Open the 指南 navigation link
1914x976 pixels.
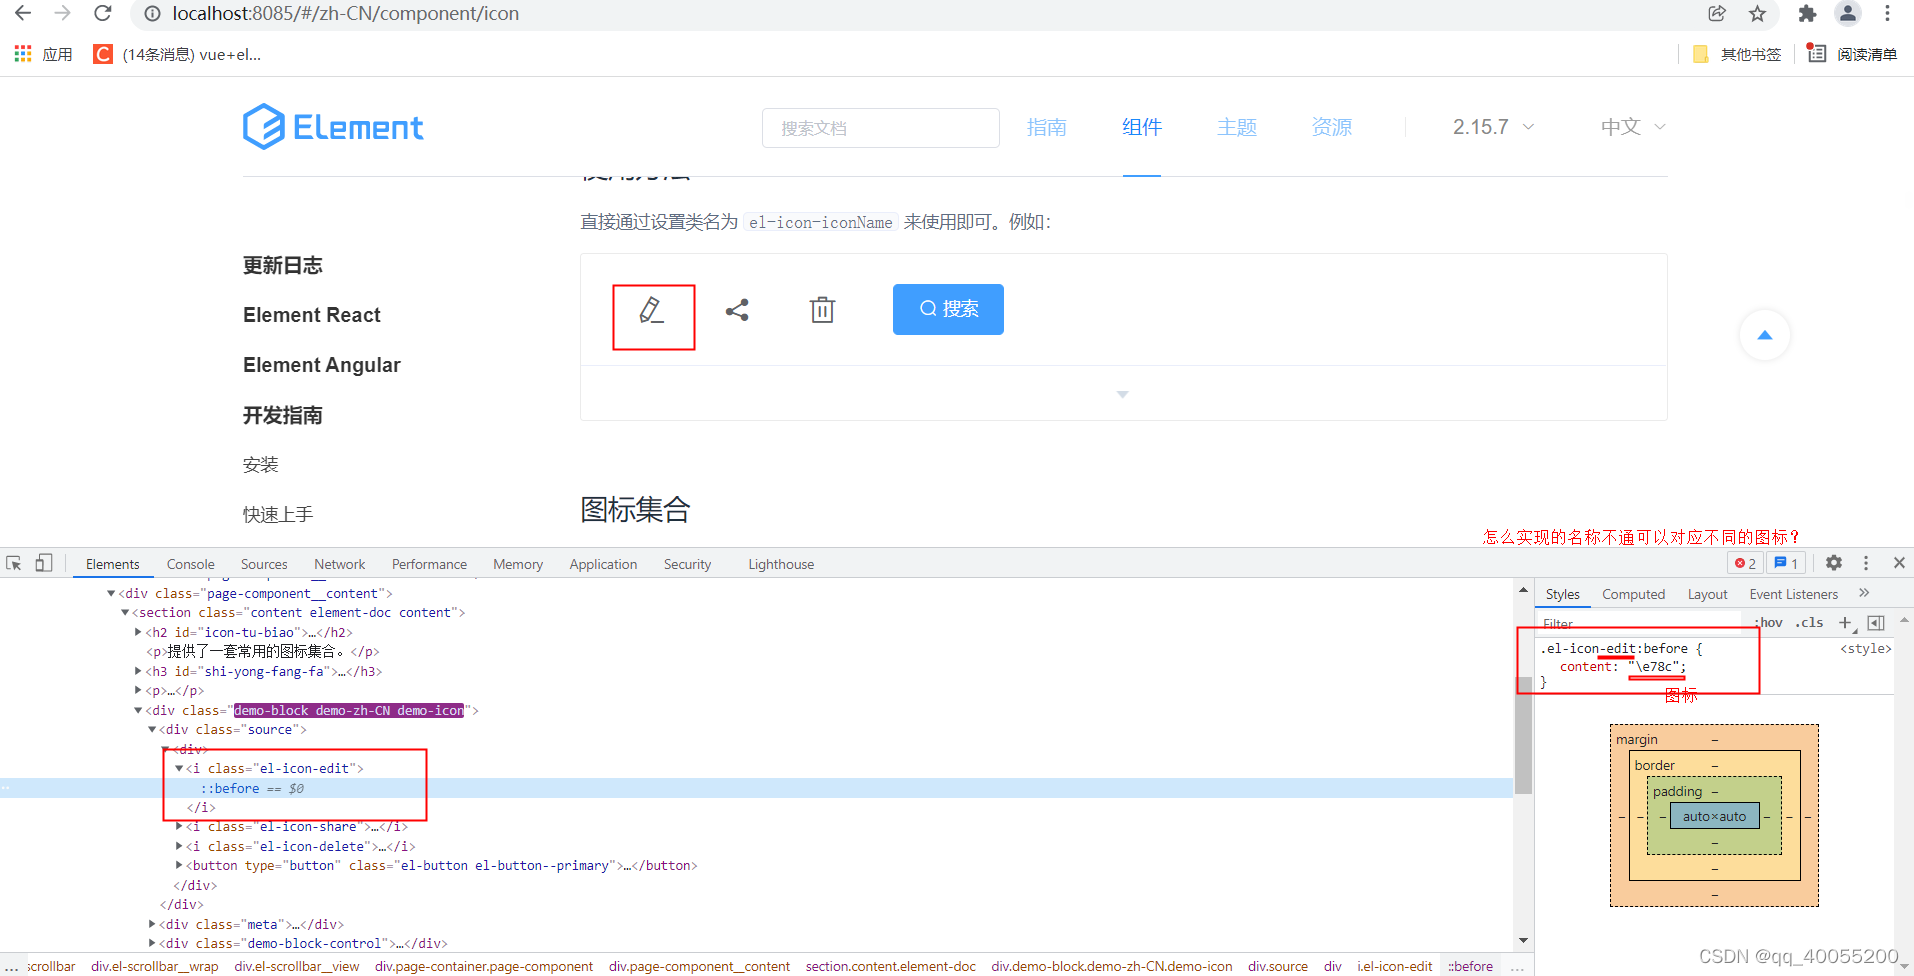click(x=1046, y=127)
